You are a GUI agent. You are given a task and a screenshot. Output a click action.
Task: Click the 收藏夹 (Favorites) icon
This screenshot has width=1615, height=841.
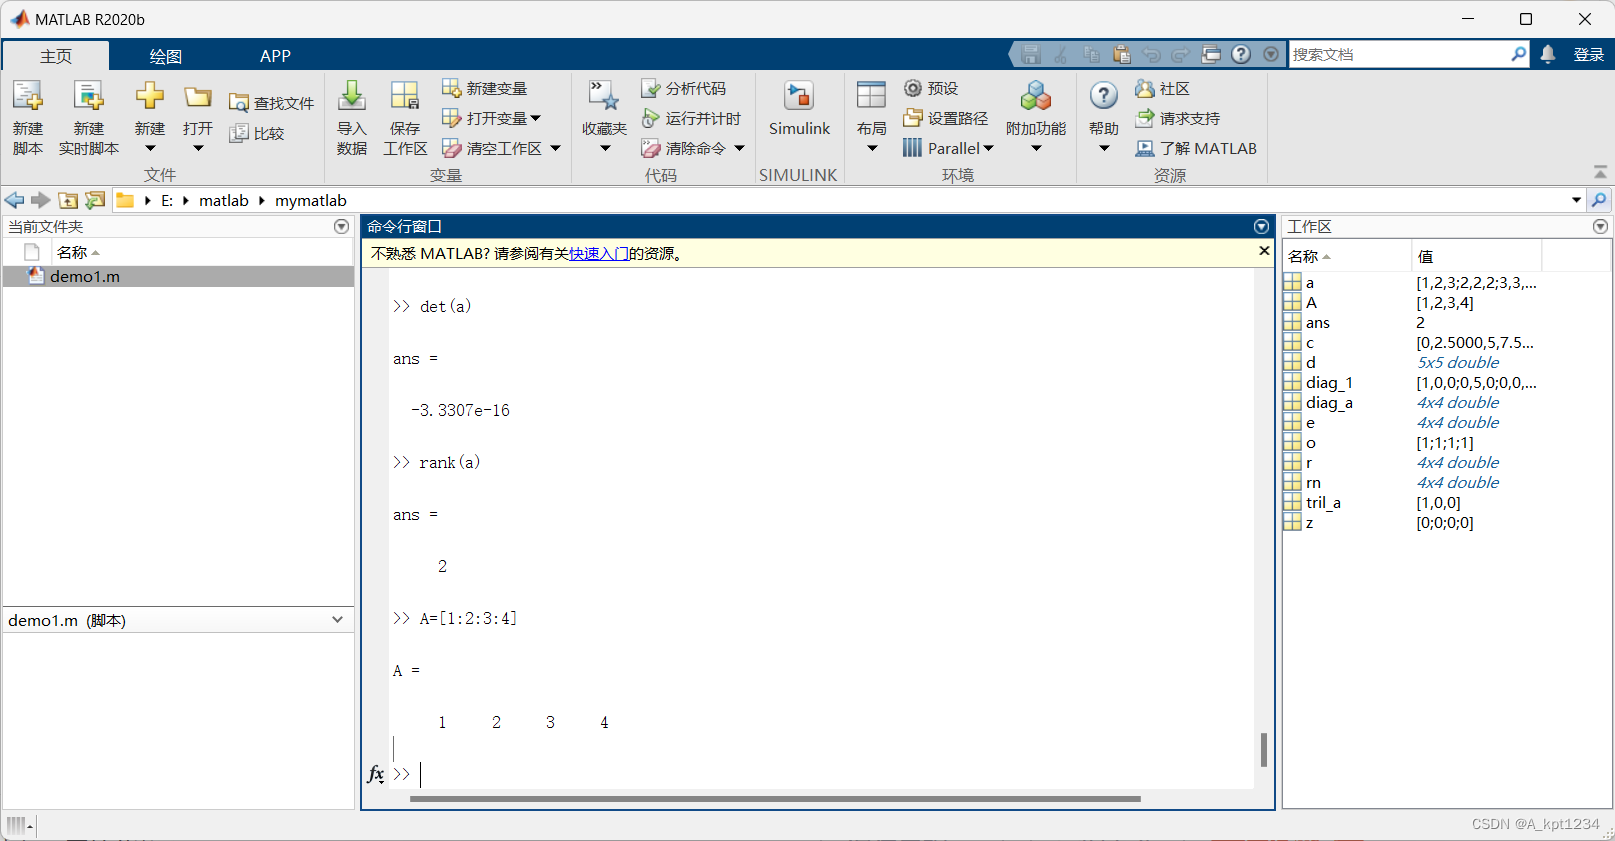point(604,96)
